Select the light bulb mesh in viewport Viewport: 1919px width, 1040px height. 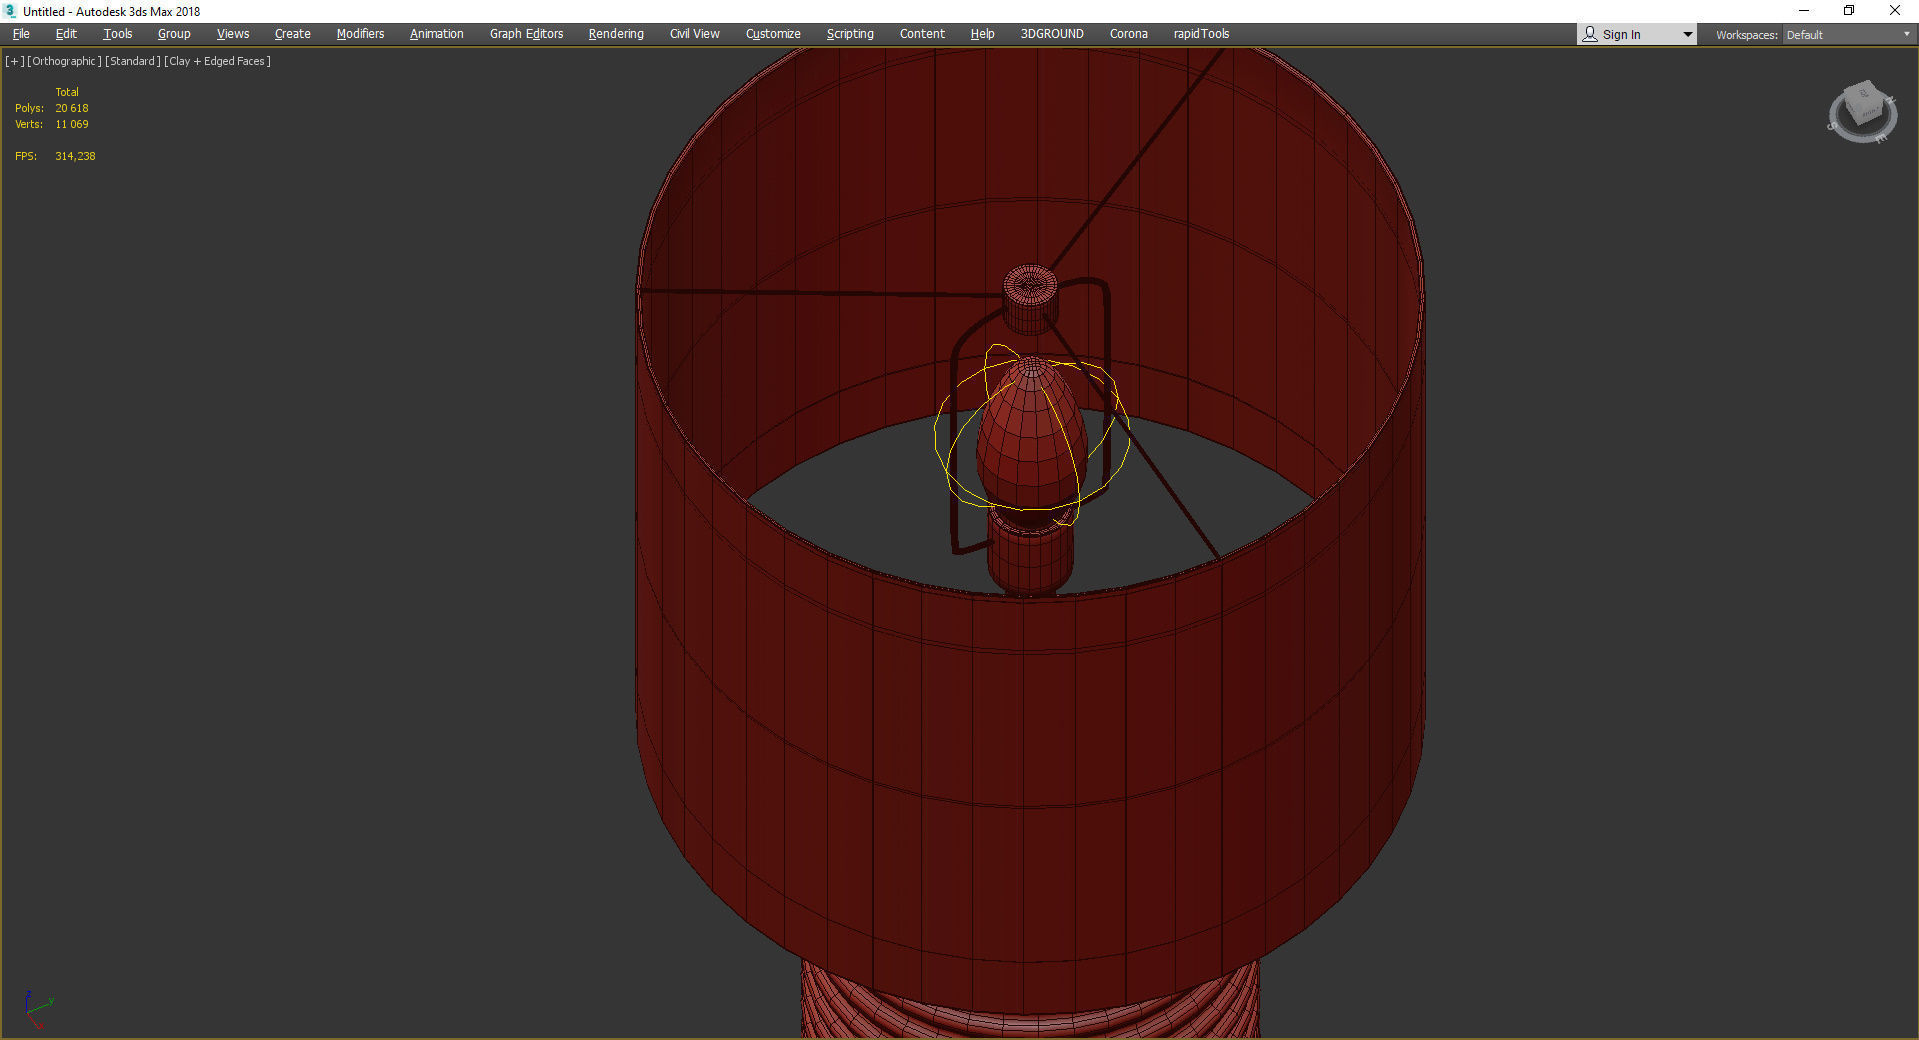click(x=1031, y=435)
